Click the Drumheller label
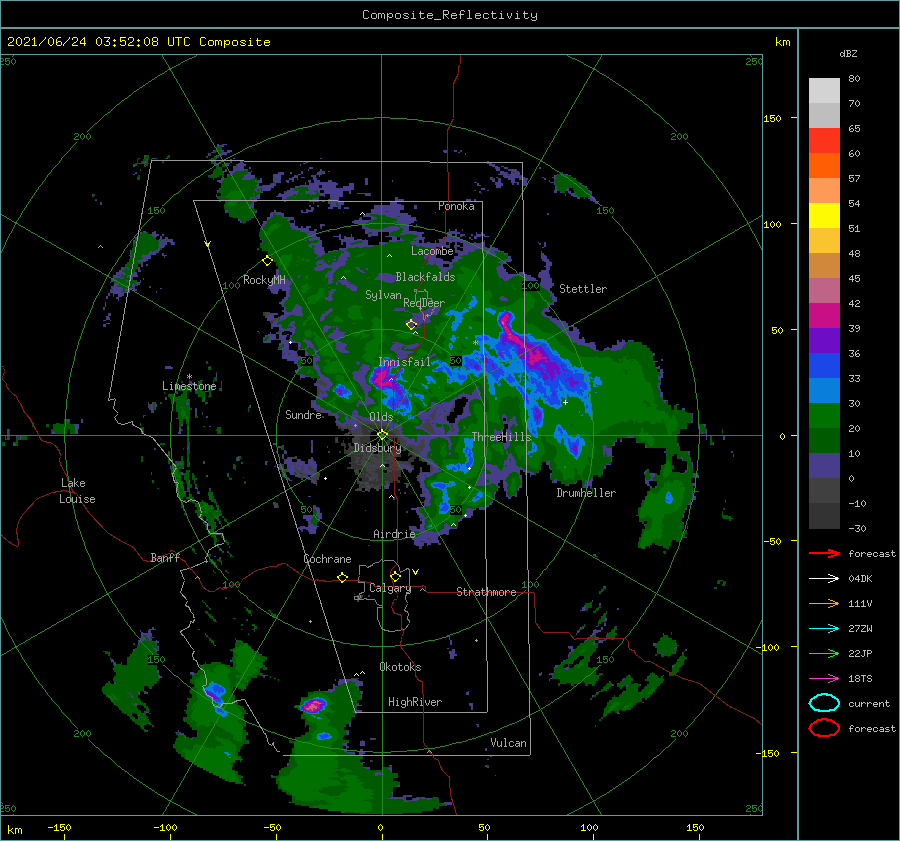Screen dimensions: 900x841 [586, 493]
